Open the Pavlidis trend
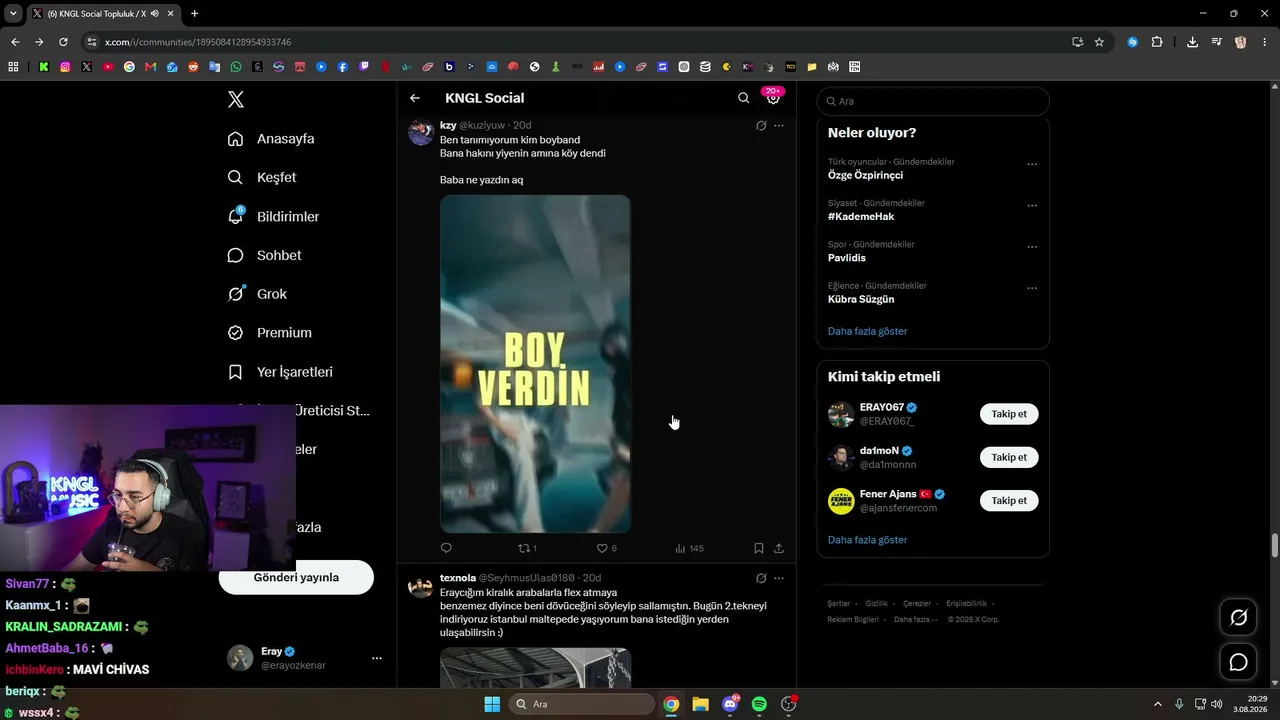 [847, 258]
